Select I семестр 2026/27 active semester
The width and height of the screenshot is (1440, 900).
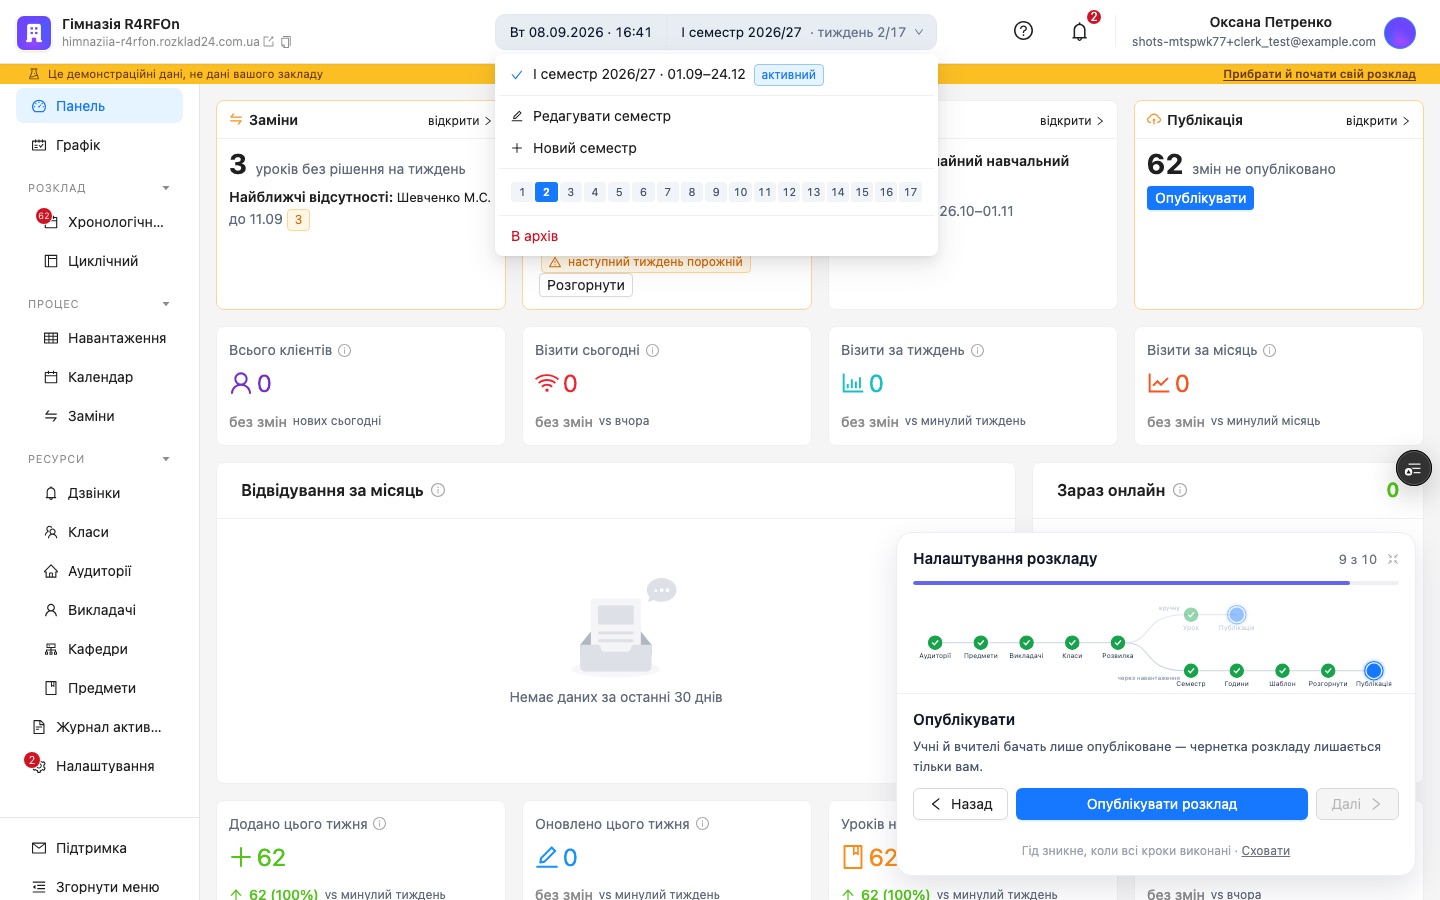coord(716,75)
